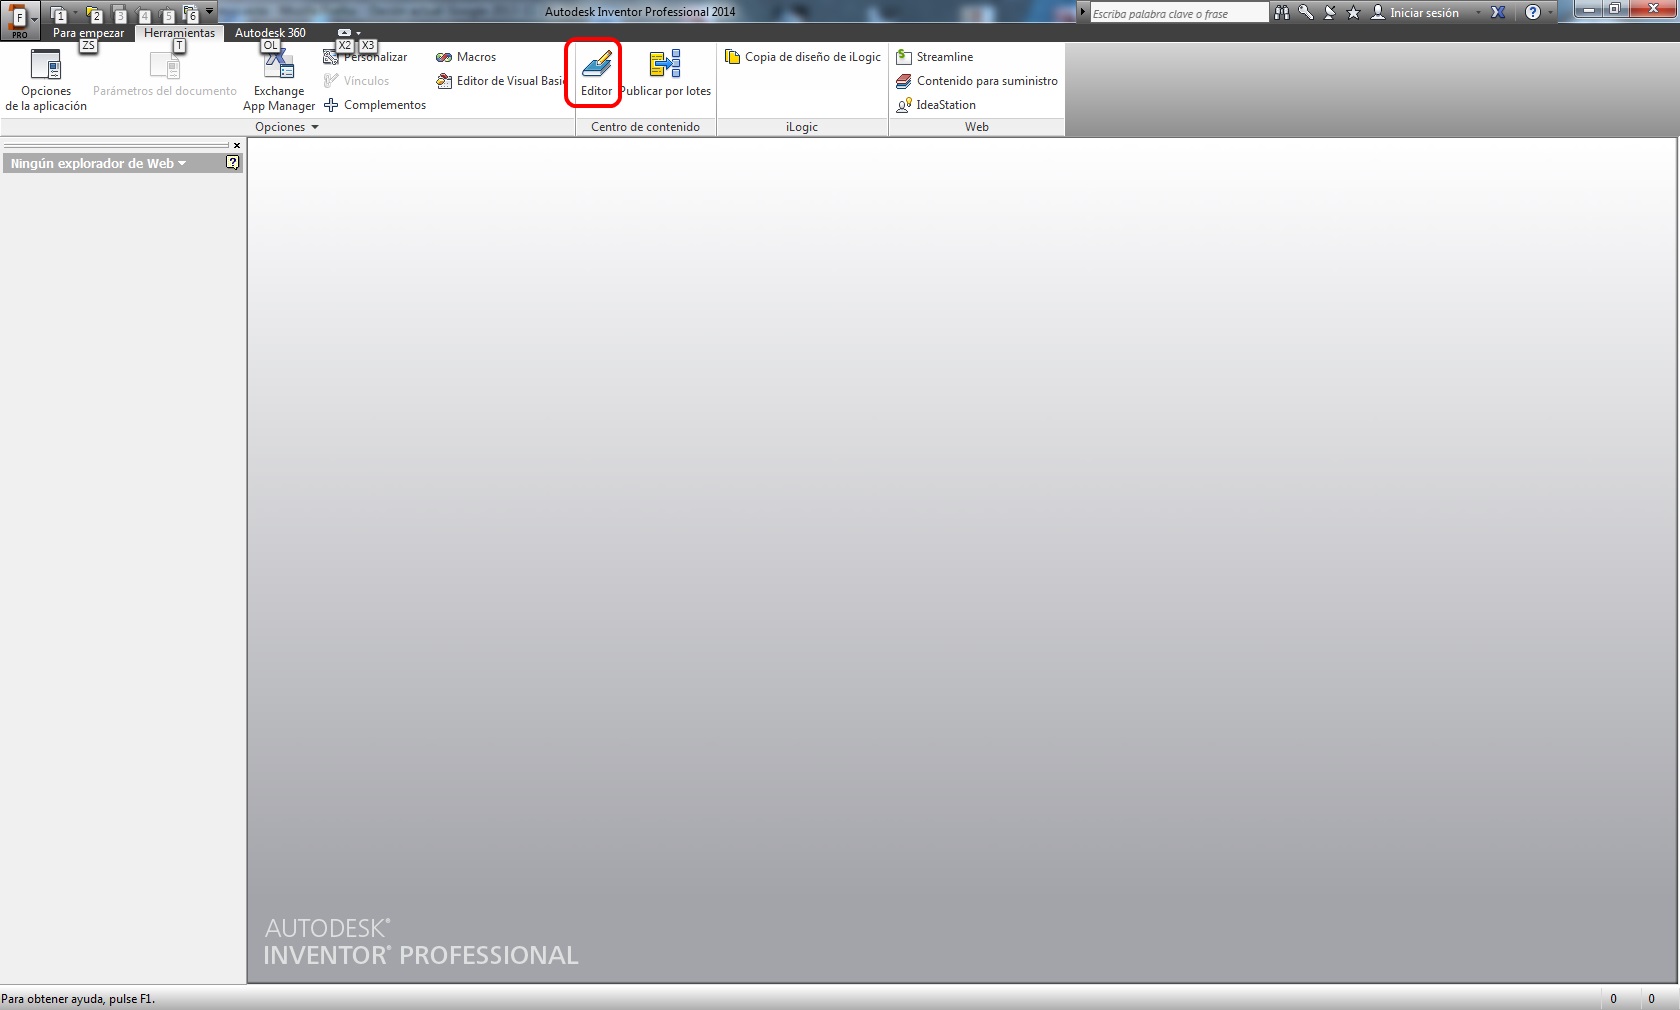Viewport: 1680px width, 1010px height.
Task: Open Copia de diseño de iLogic
Action: pos(803,57)
